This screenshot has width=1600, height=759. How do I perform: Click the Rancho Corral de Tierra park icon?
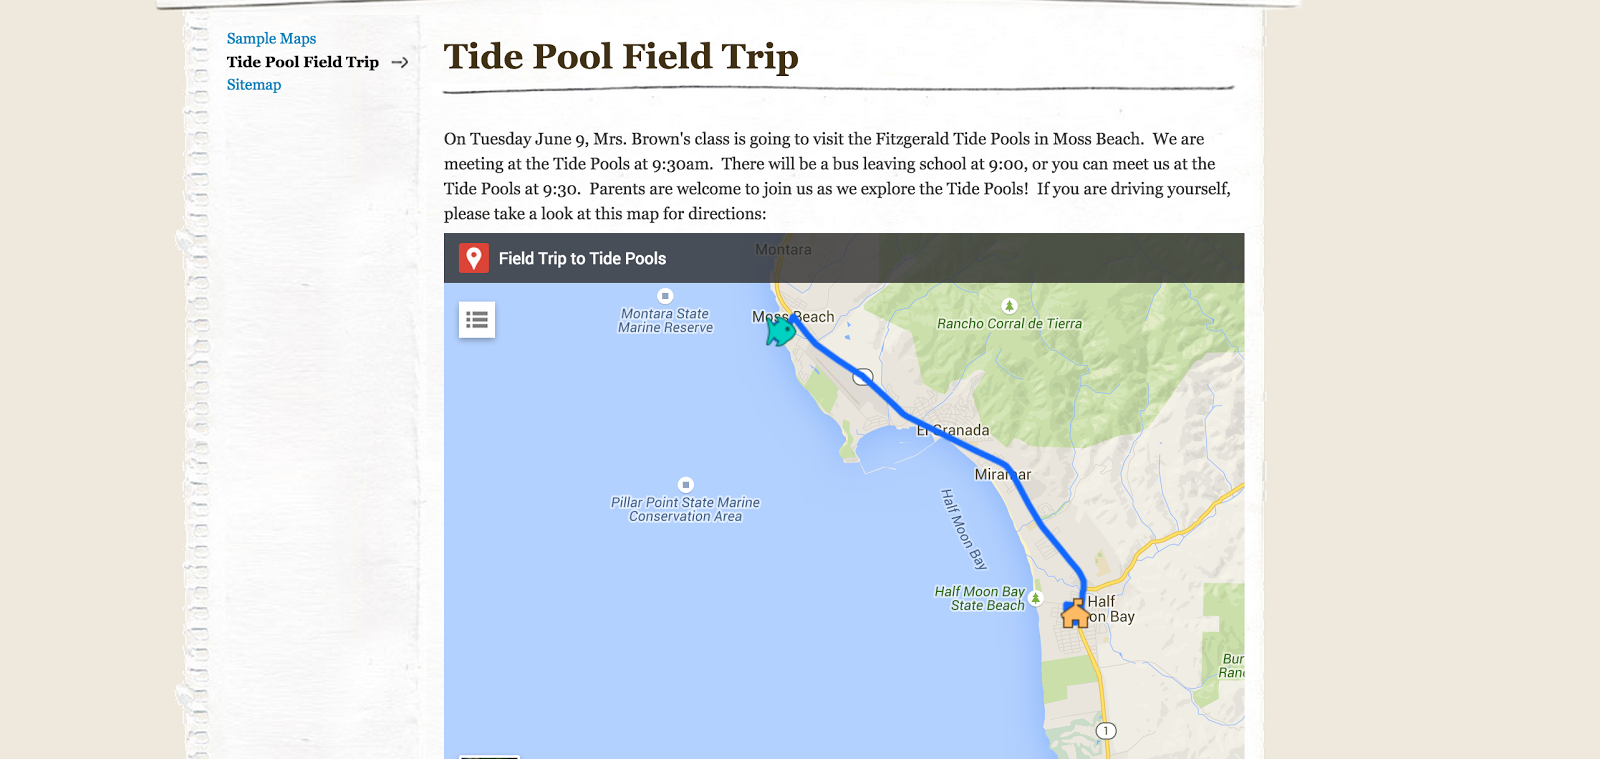(1009, 306)
